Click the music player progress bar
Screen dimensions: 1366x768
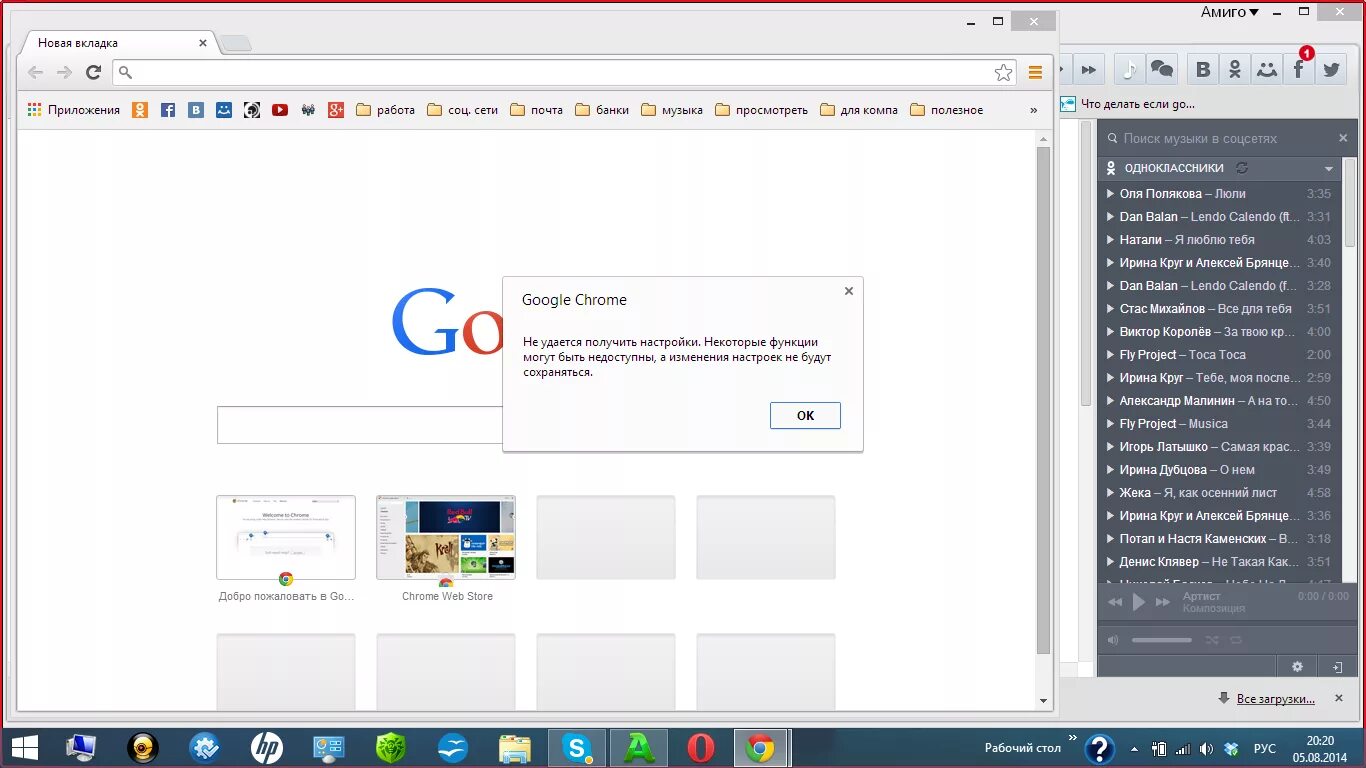1226,621
